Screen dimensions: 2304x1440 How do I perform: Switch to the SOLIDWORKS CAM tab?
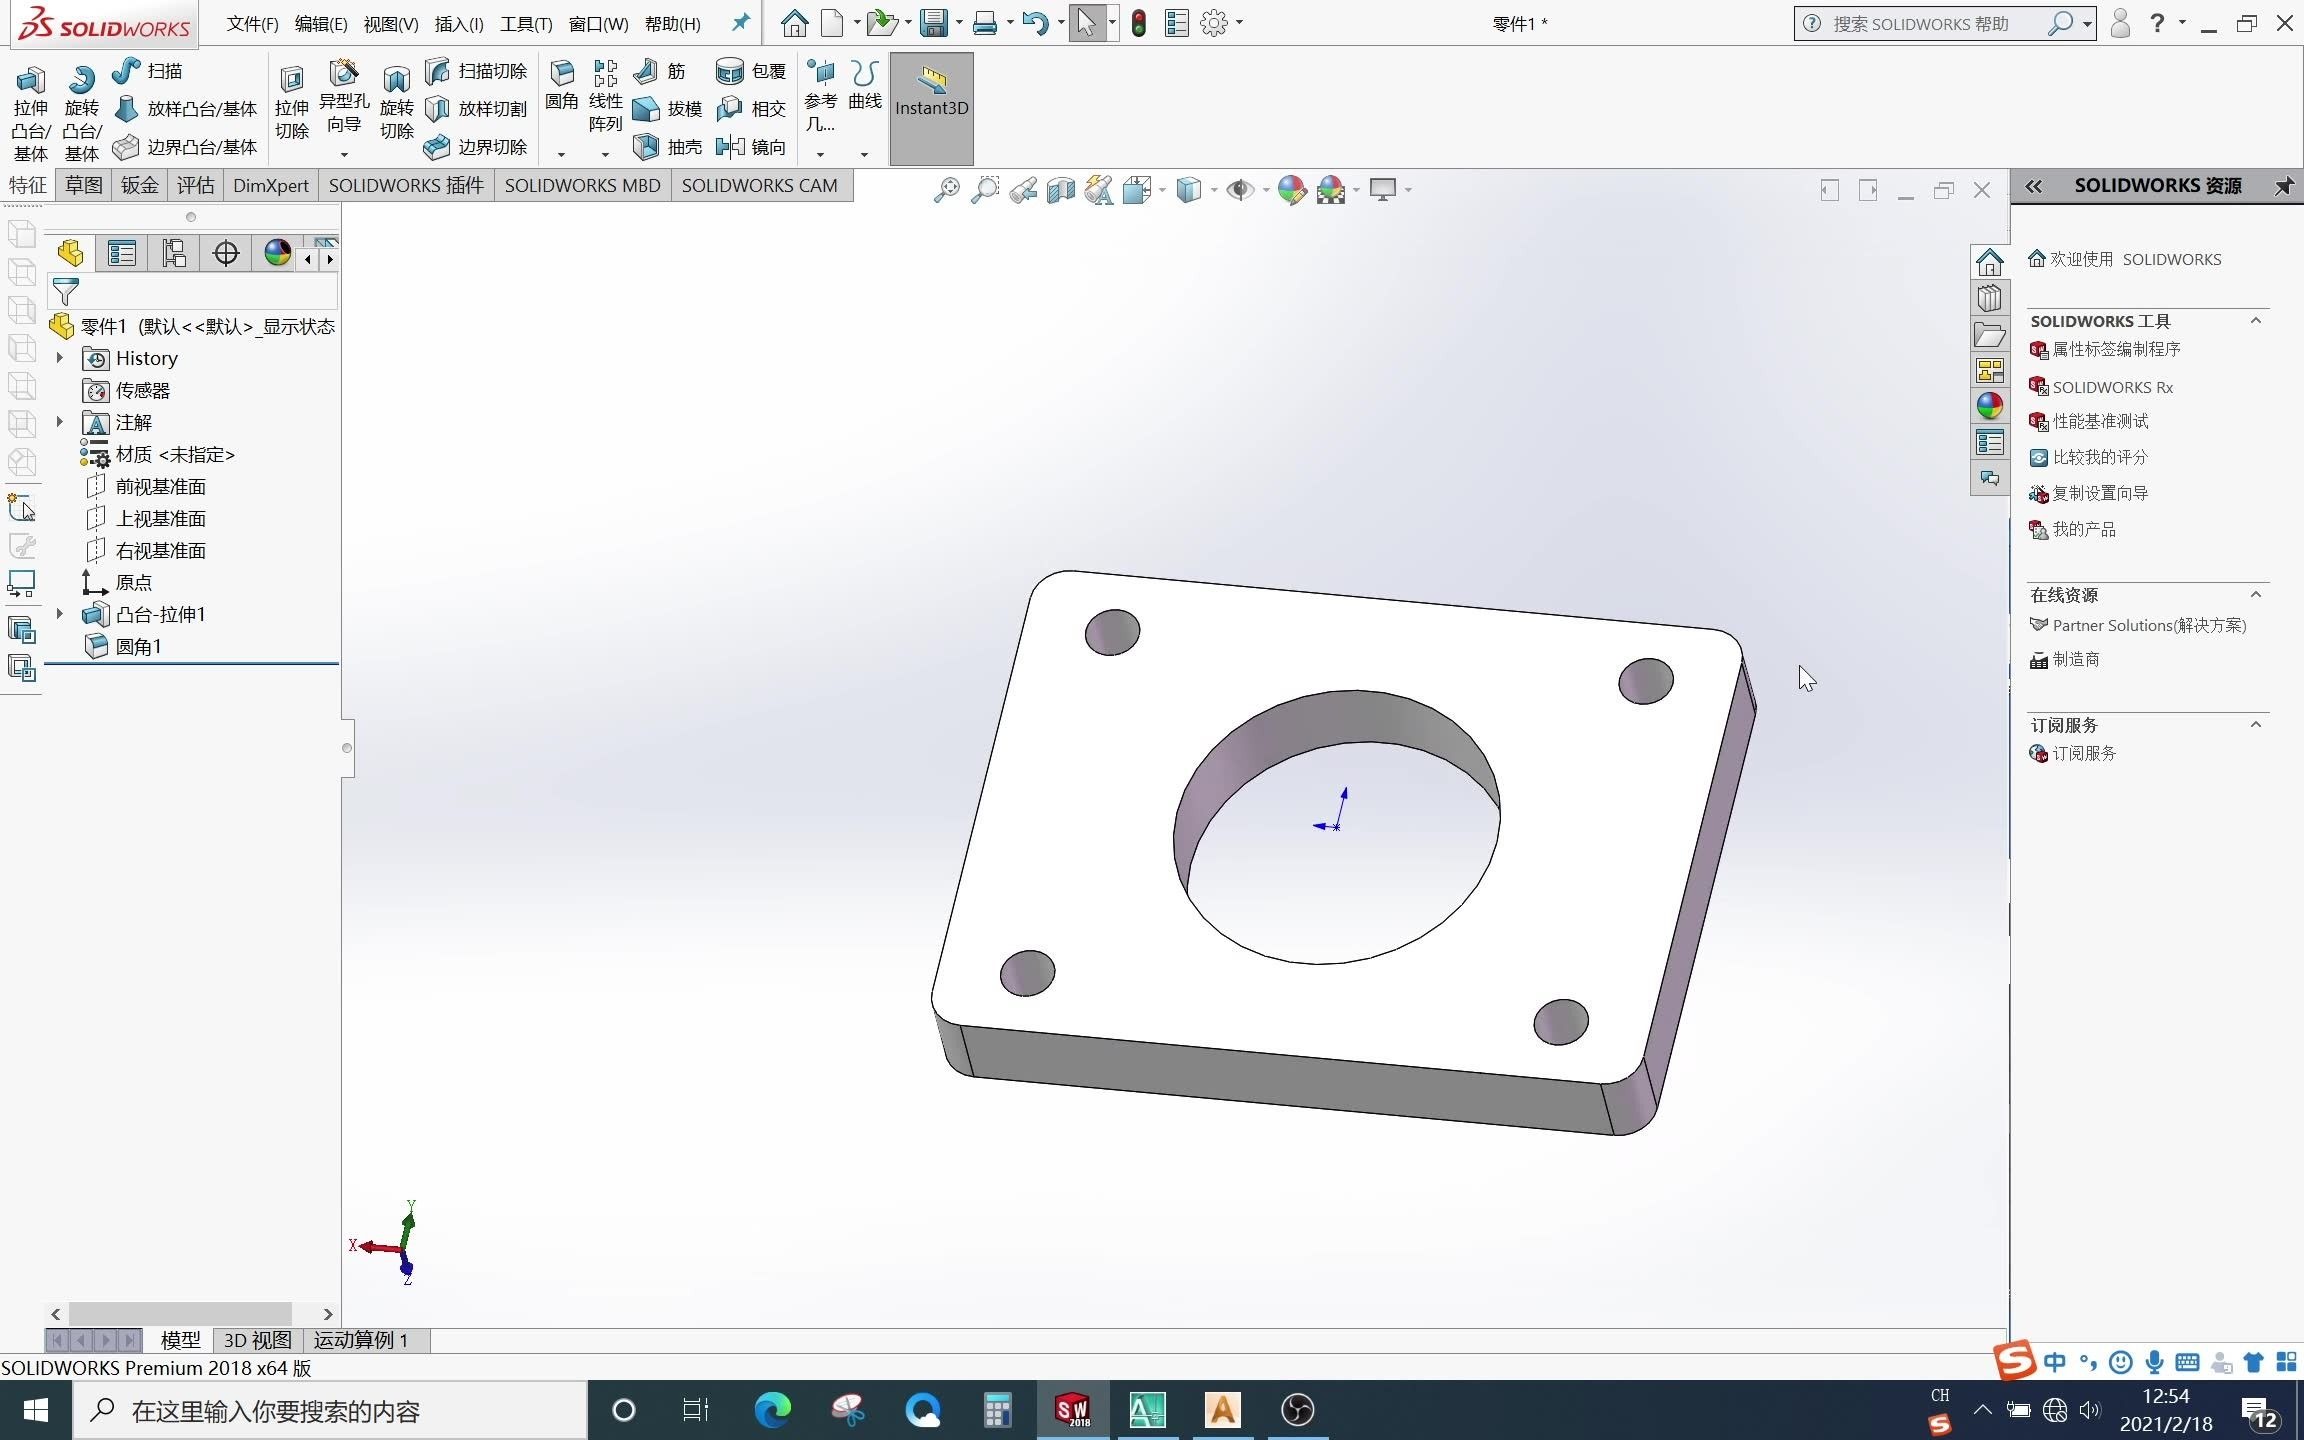(760, 185)
